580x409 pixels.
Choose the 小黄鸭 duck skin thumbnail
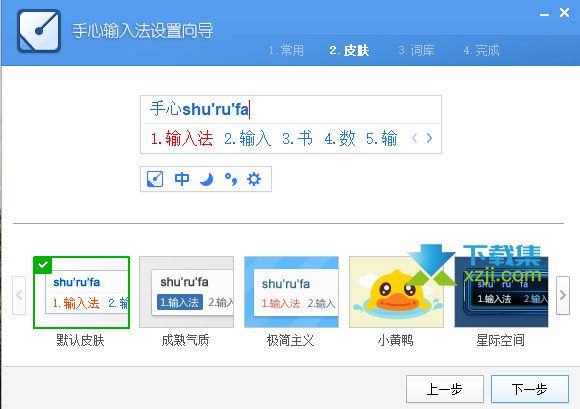coord(397,292)
